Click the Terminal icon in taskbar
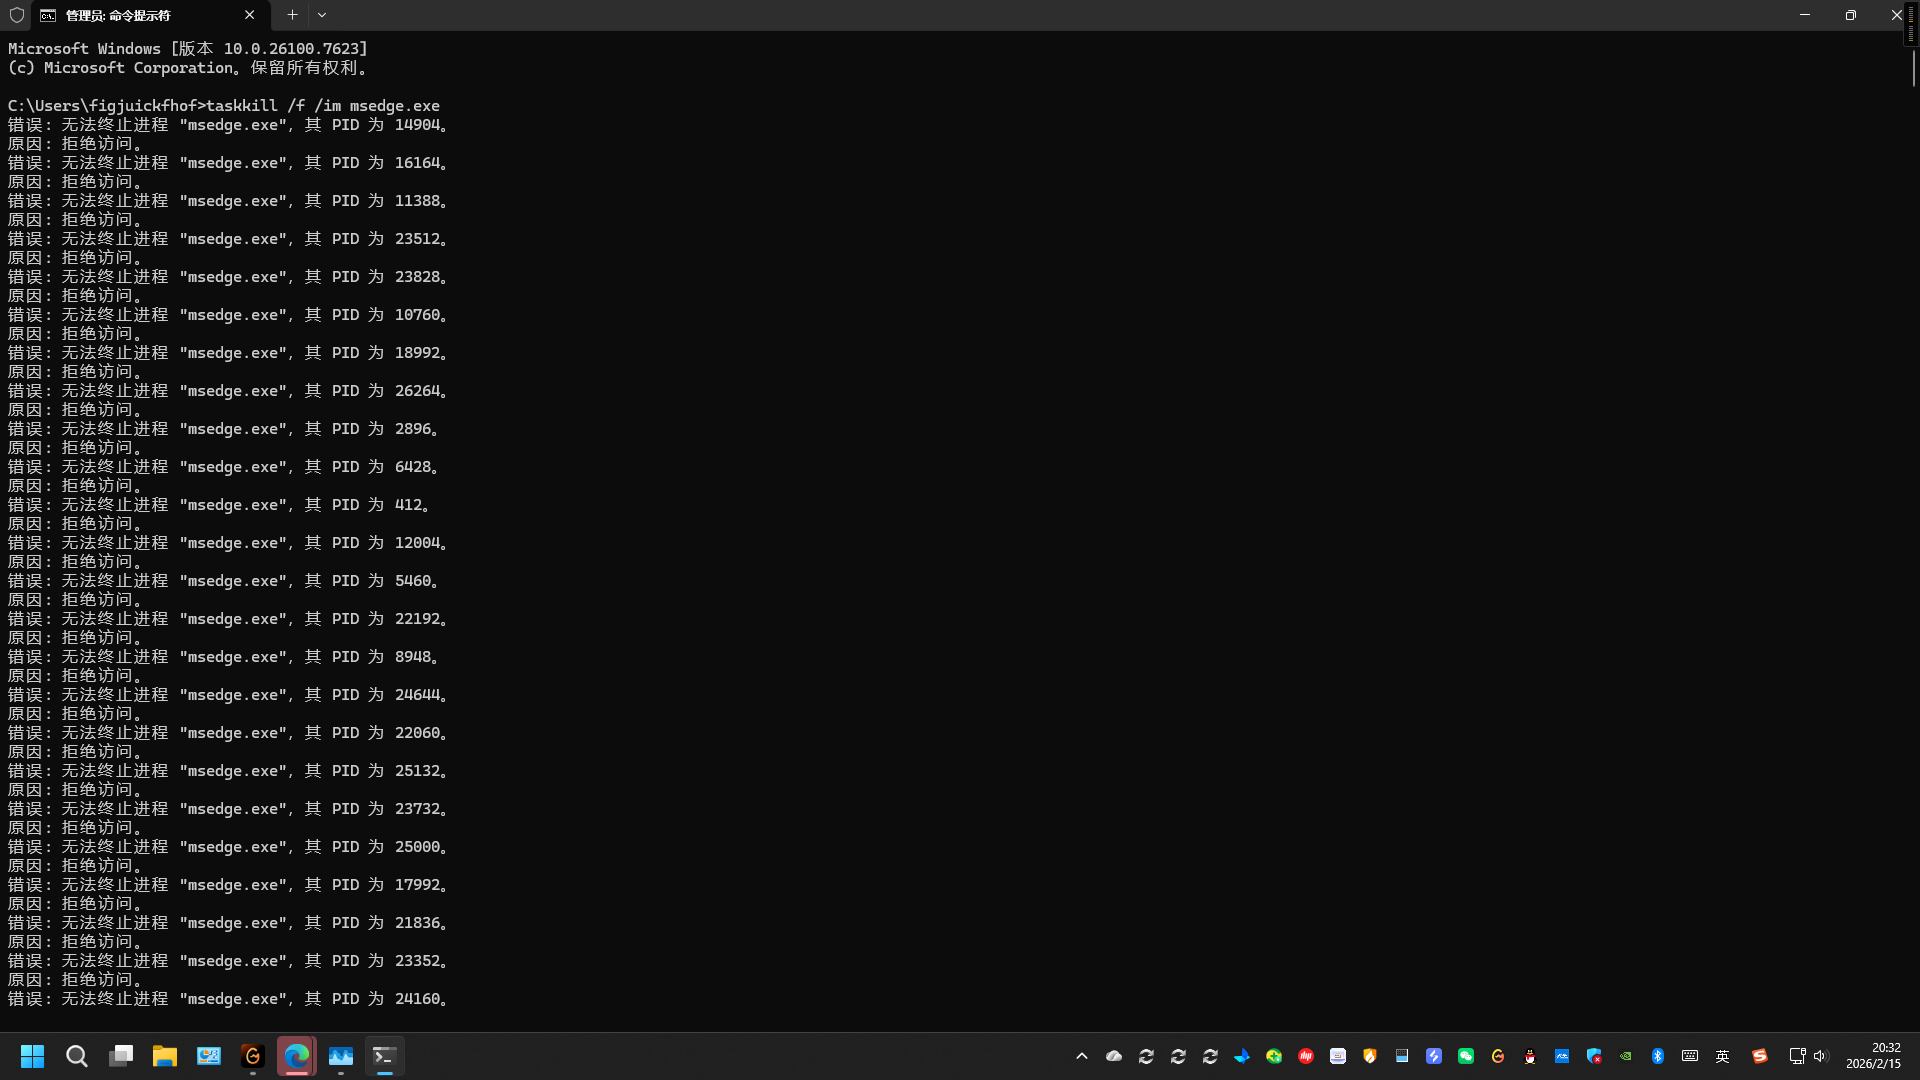The height and width of the screenshot is (1080, 1920). point(384,1056)
